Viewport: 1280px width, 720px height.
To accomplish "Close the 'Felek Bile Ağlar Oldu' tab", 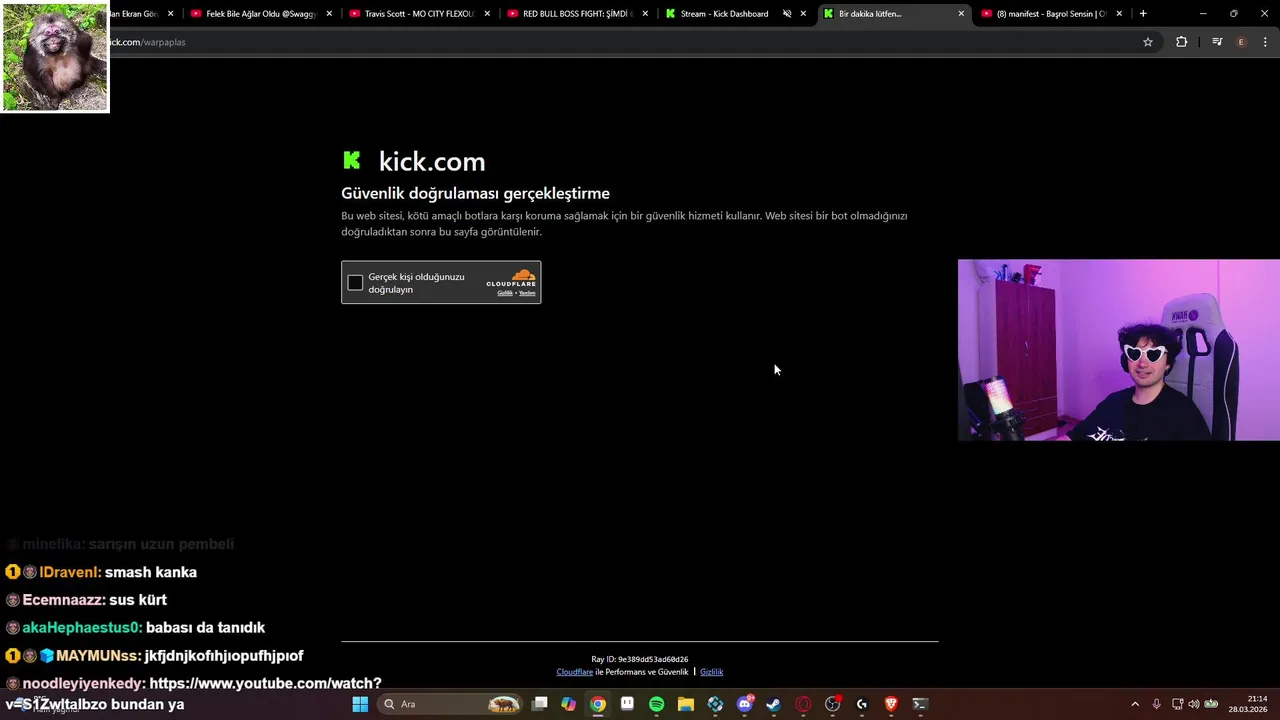I will pyautogui.click(x=329, y=14).
